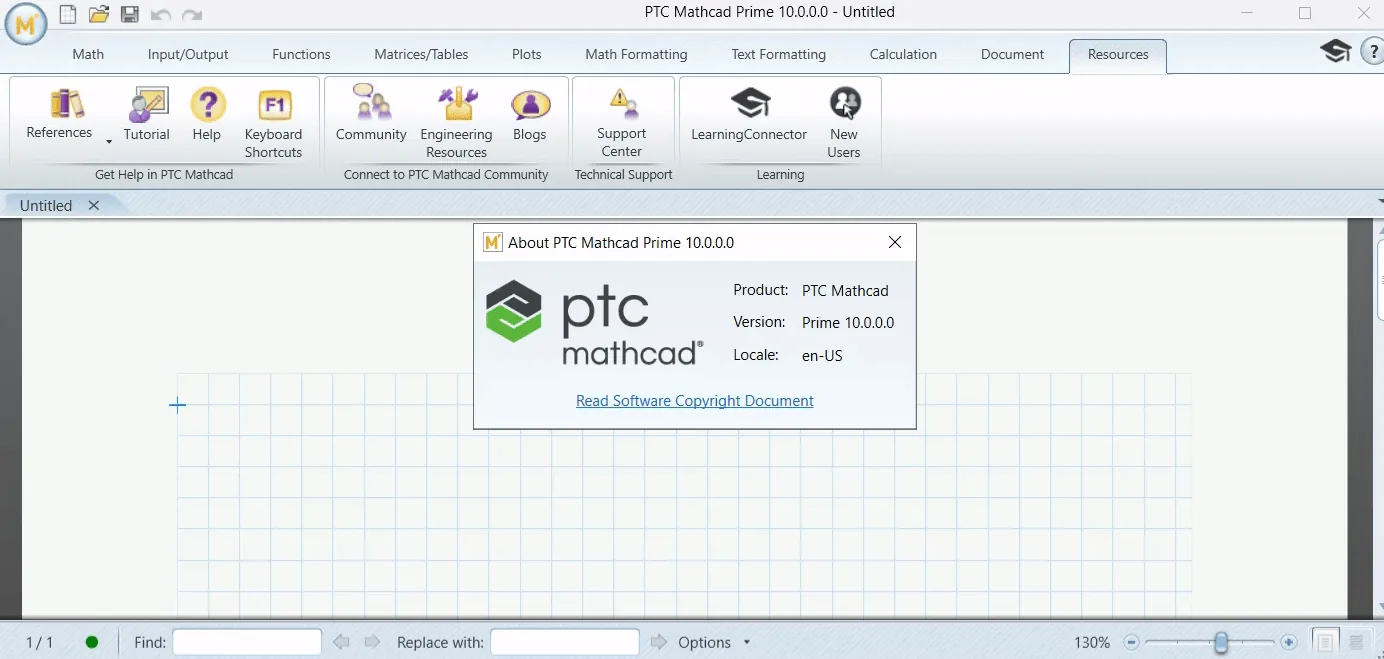Go to previous find result arrow
Image resolution: width=1384 pixels, height=659 pixels.
point(341,642)
